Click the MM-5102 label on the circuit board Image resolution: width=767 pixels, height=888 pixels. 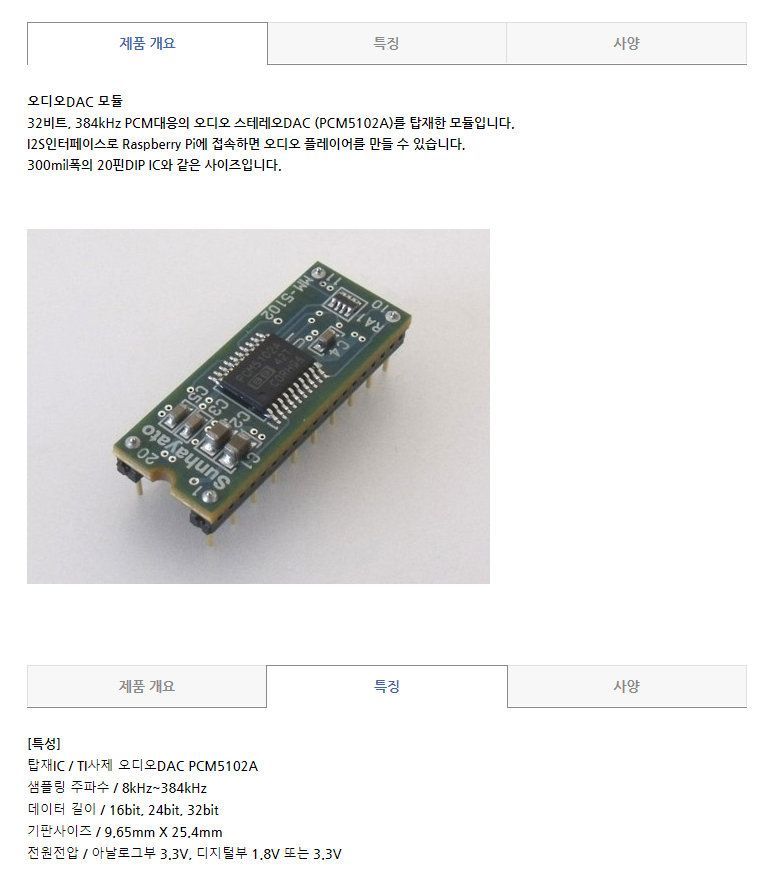tap(287, 298)
